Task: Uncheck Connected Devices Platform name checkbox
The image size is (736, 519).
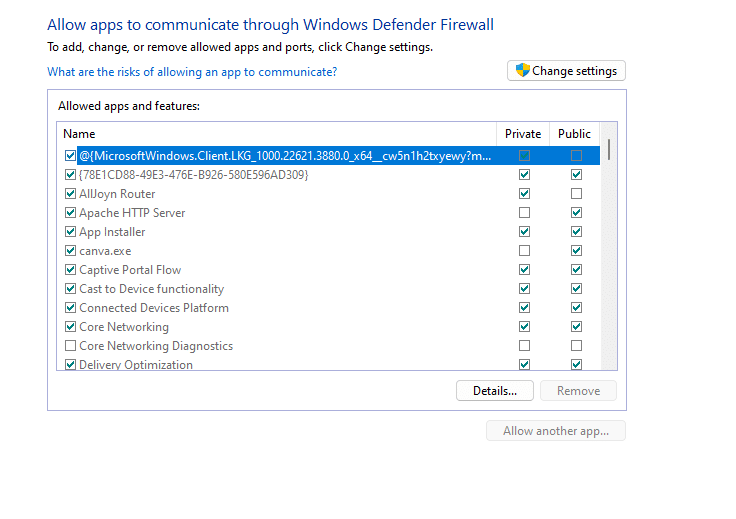Action: tap(70, 308)
